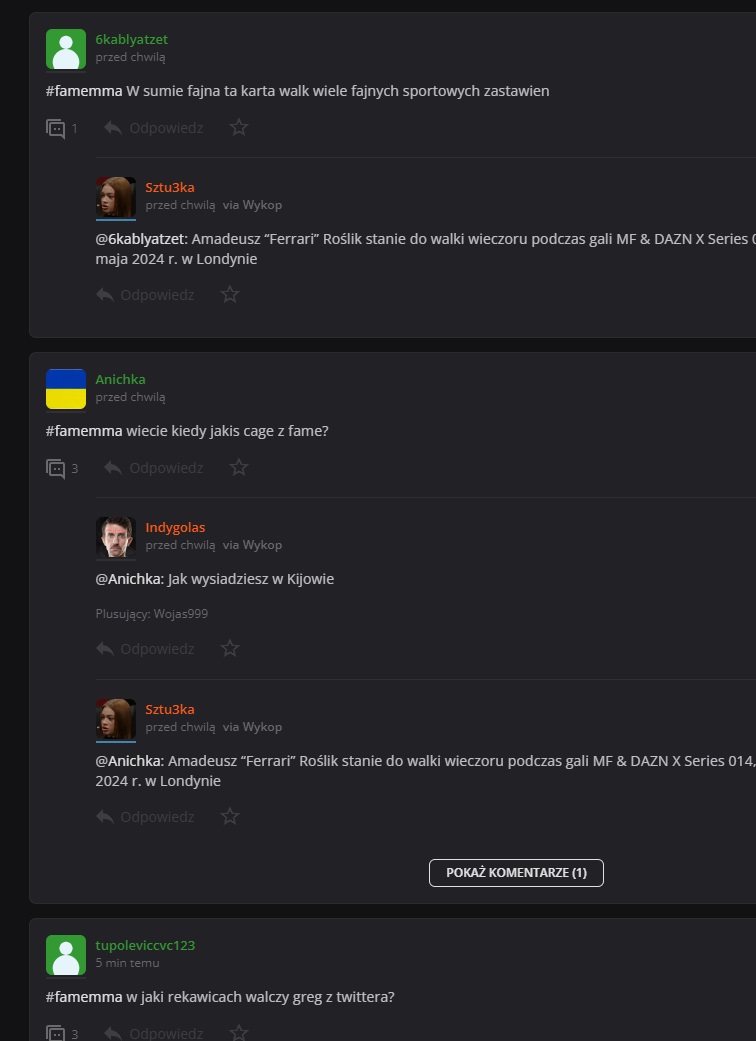Star 6kablyatzet's post about the fight card
756x1041 pixels.
(x=239, y=128)
